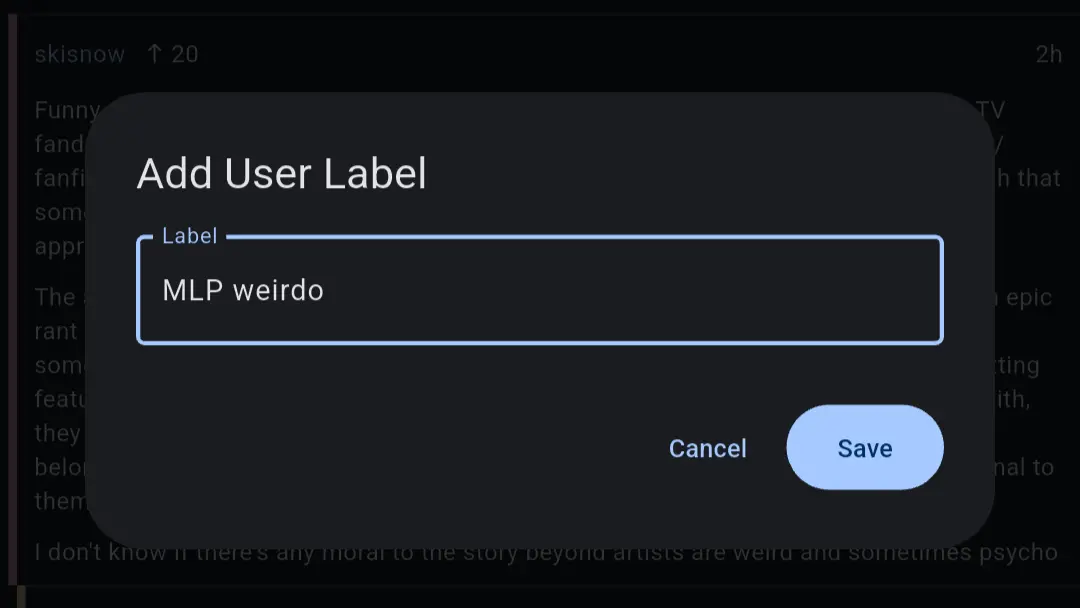Click the comment score "20"

(x=185, y=54)
